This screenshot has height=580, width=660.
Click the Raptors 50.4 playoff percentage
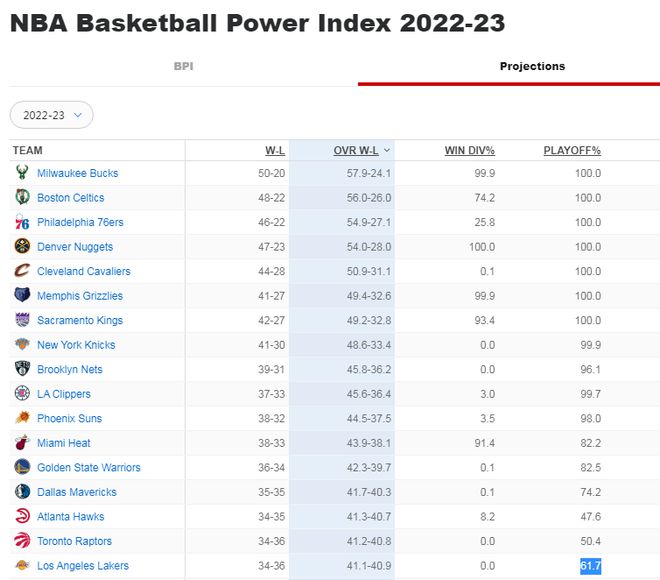591,541
